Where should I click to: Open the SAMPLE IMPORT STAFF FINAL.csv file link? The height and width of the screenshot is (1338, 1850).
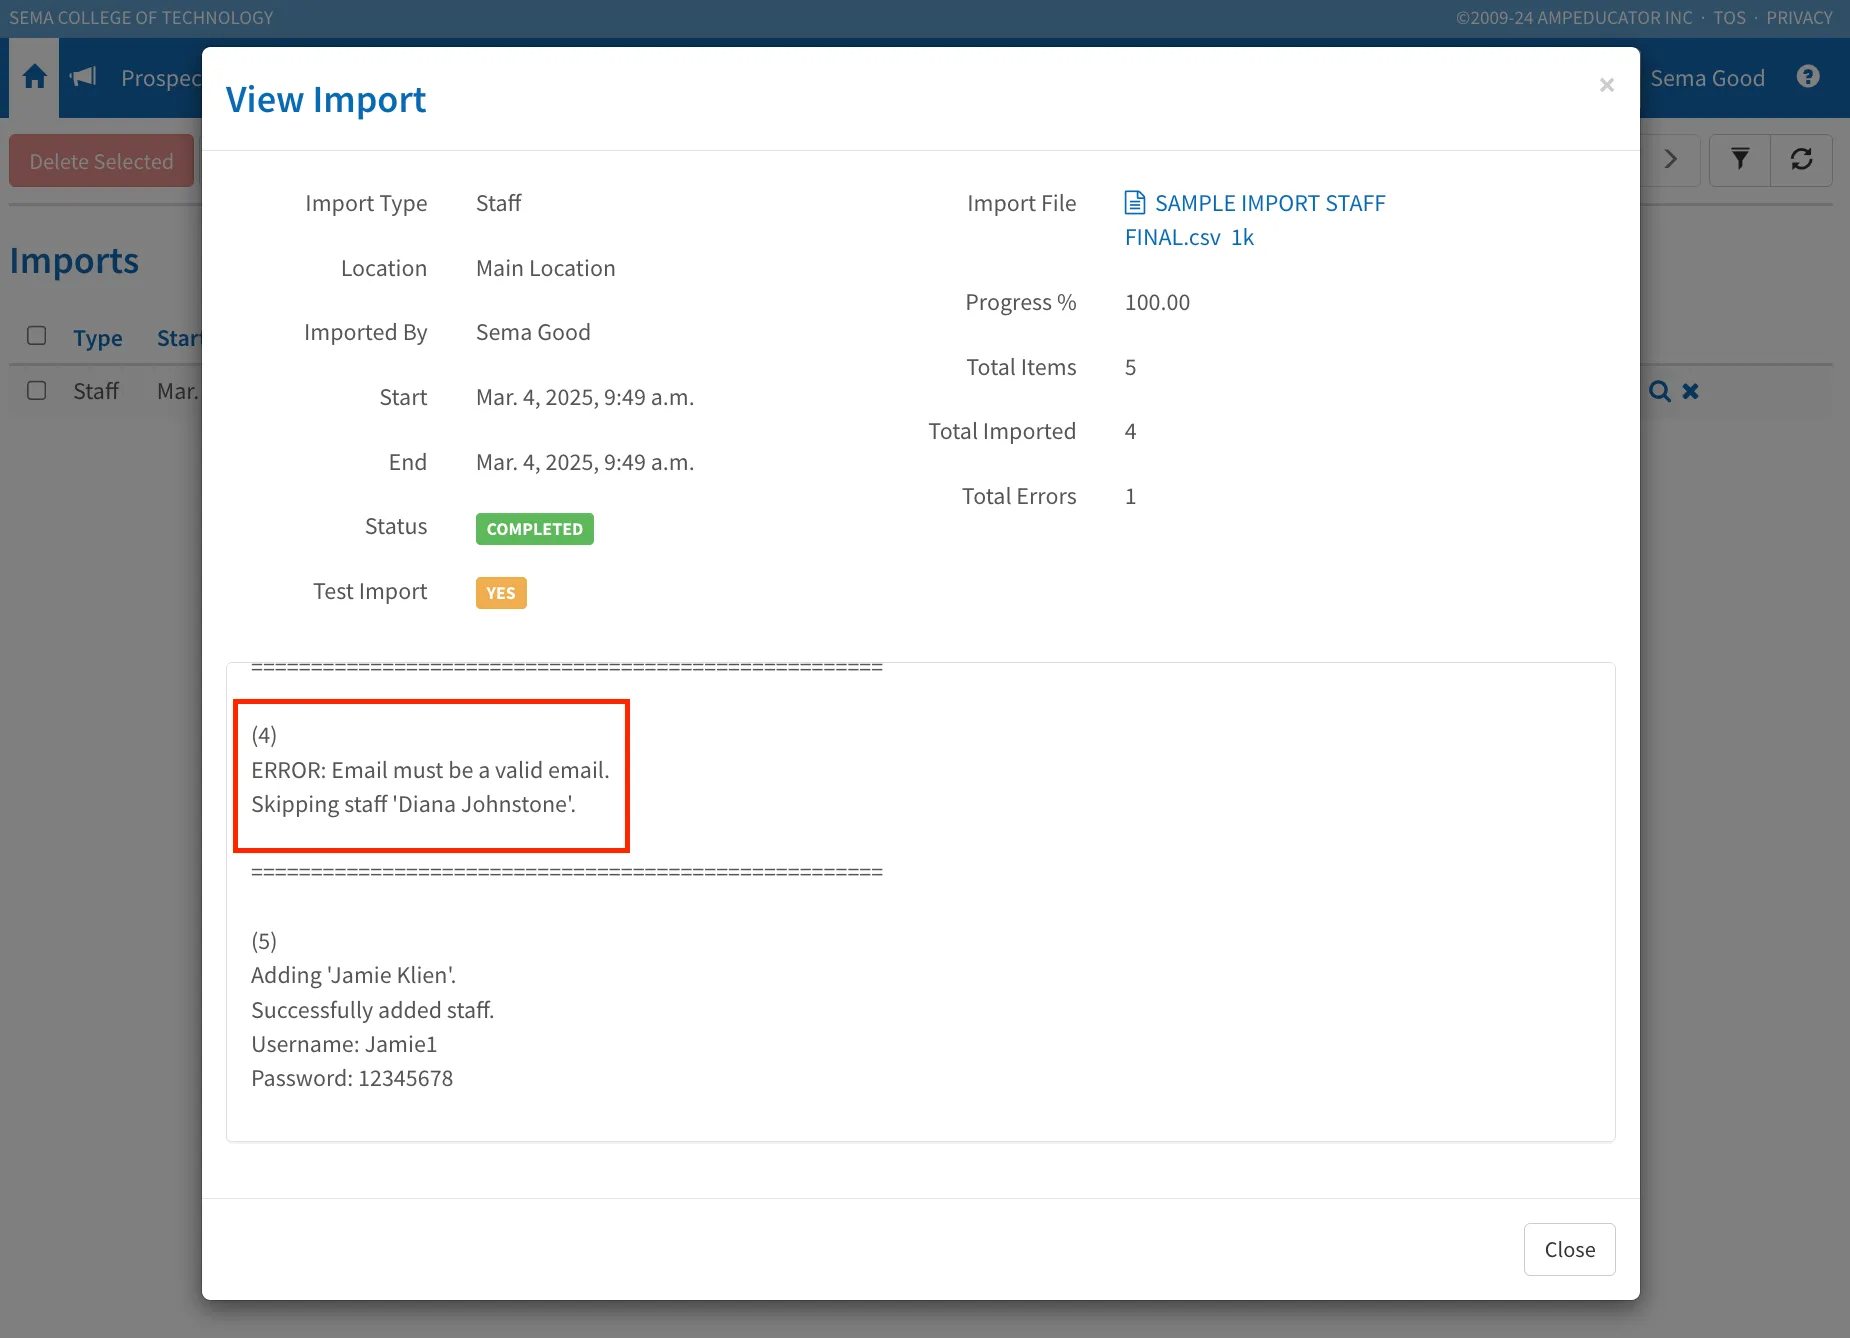pyautogui.click(x=1255, y=220)
